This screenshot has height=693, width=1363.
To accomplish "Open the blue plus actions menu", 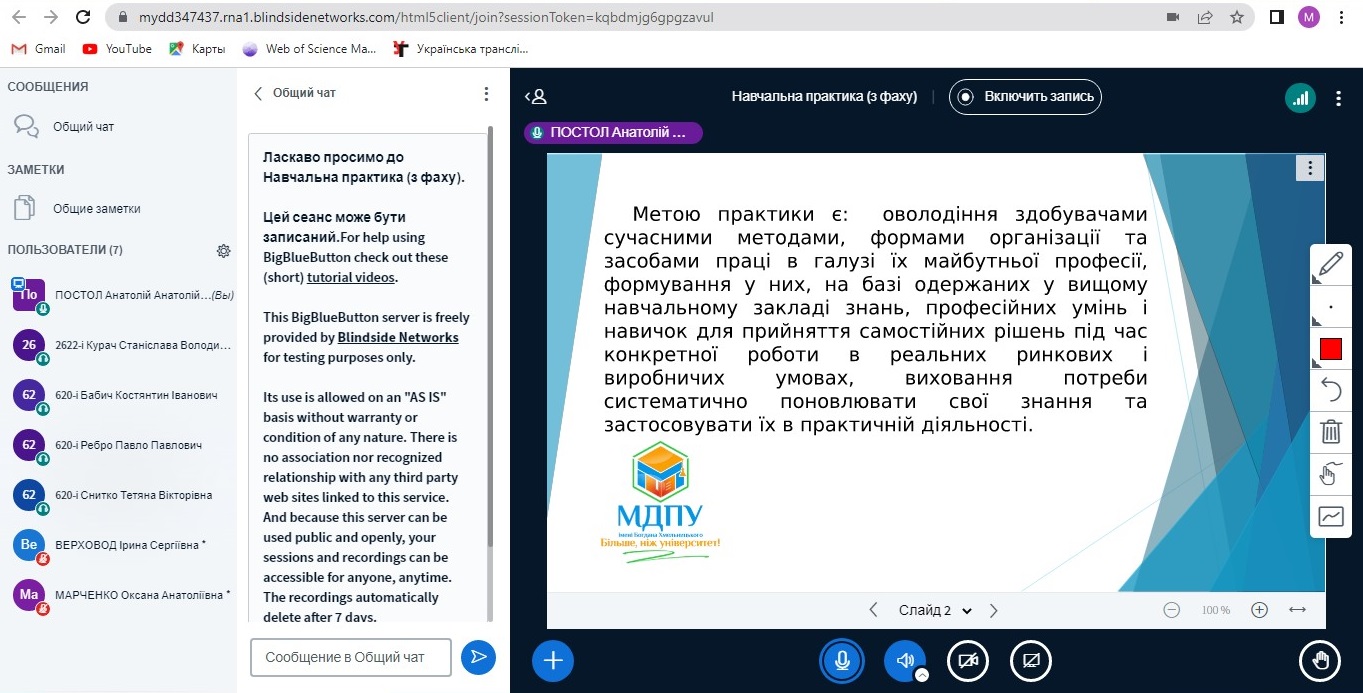I will tap(552, 660).
